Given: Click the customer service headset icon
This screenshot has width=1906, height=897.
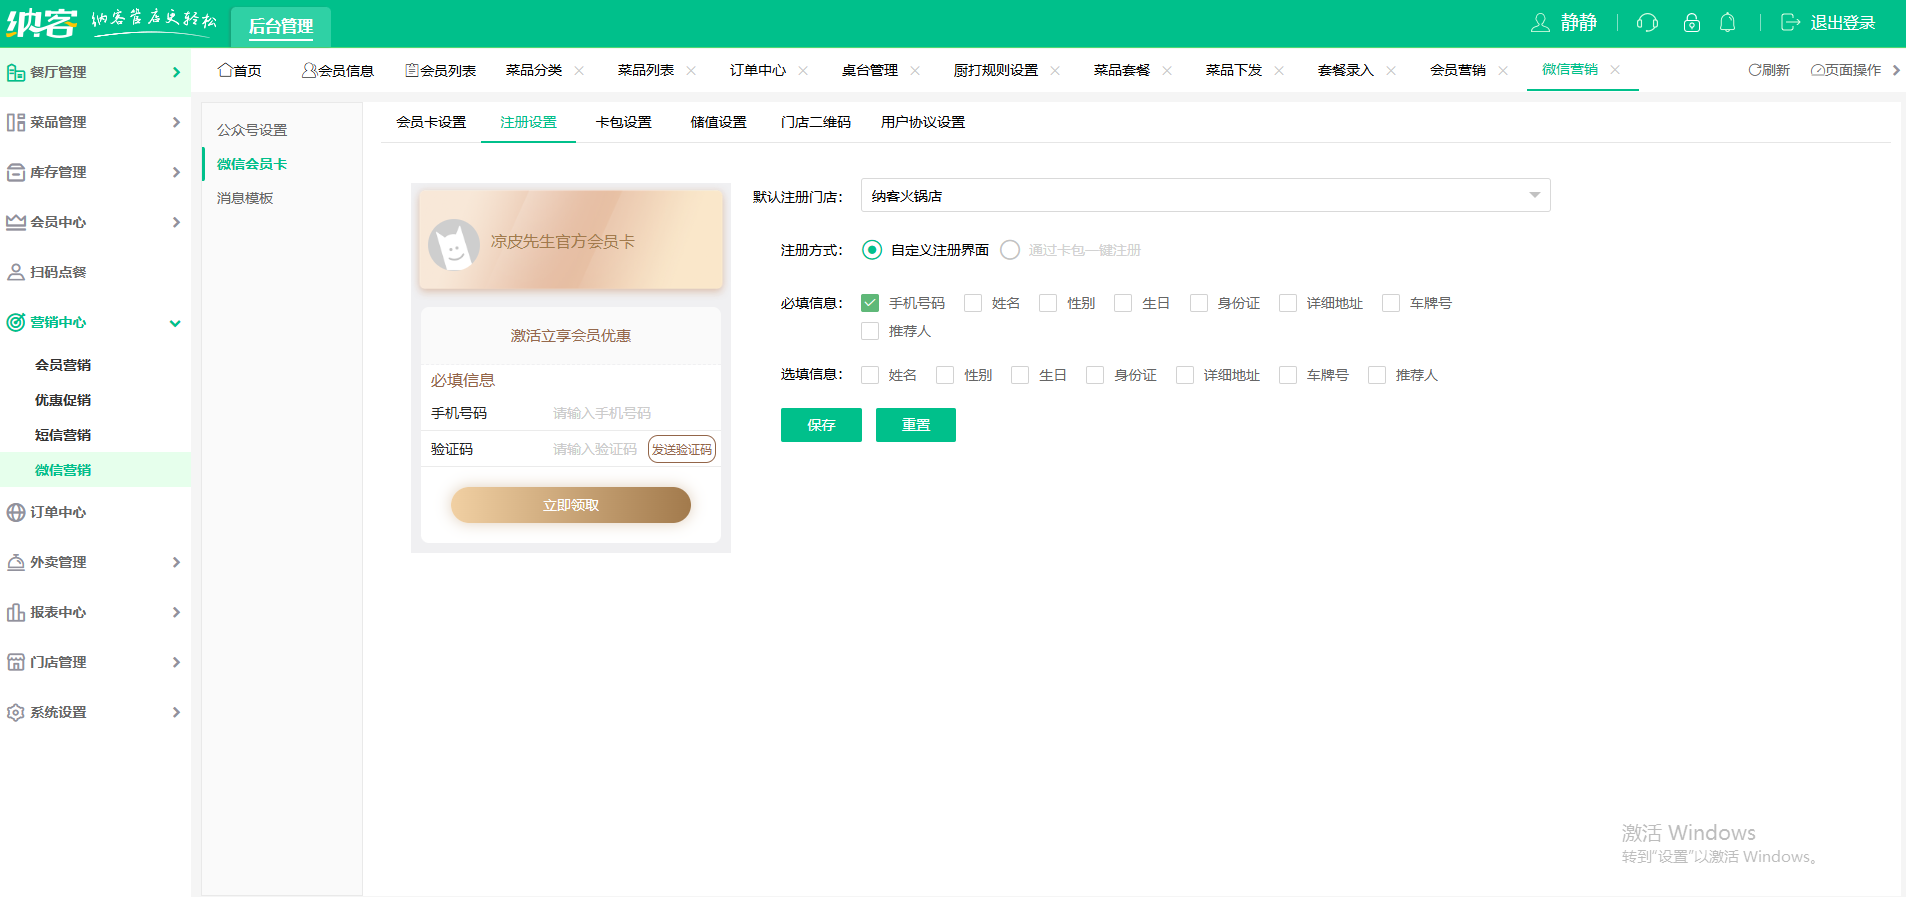Looking at the screenshot, I should tap(1647, 23).
